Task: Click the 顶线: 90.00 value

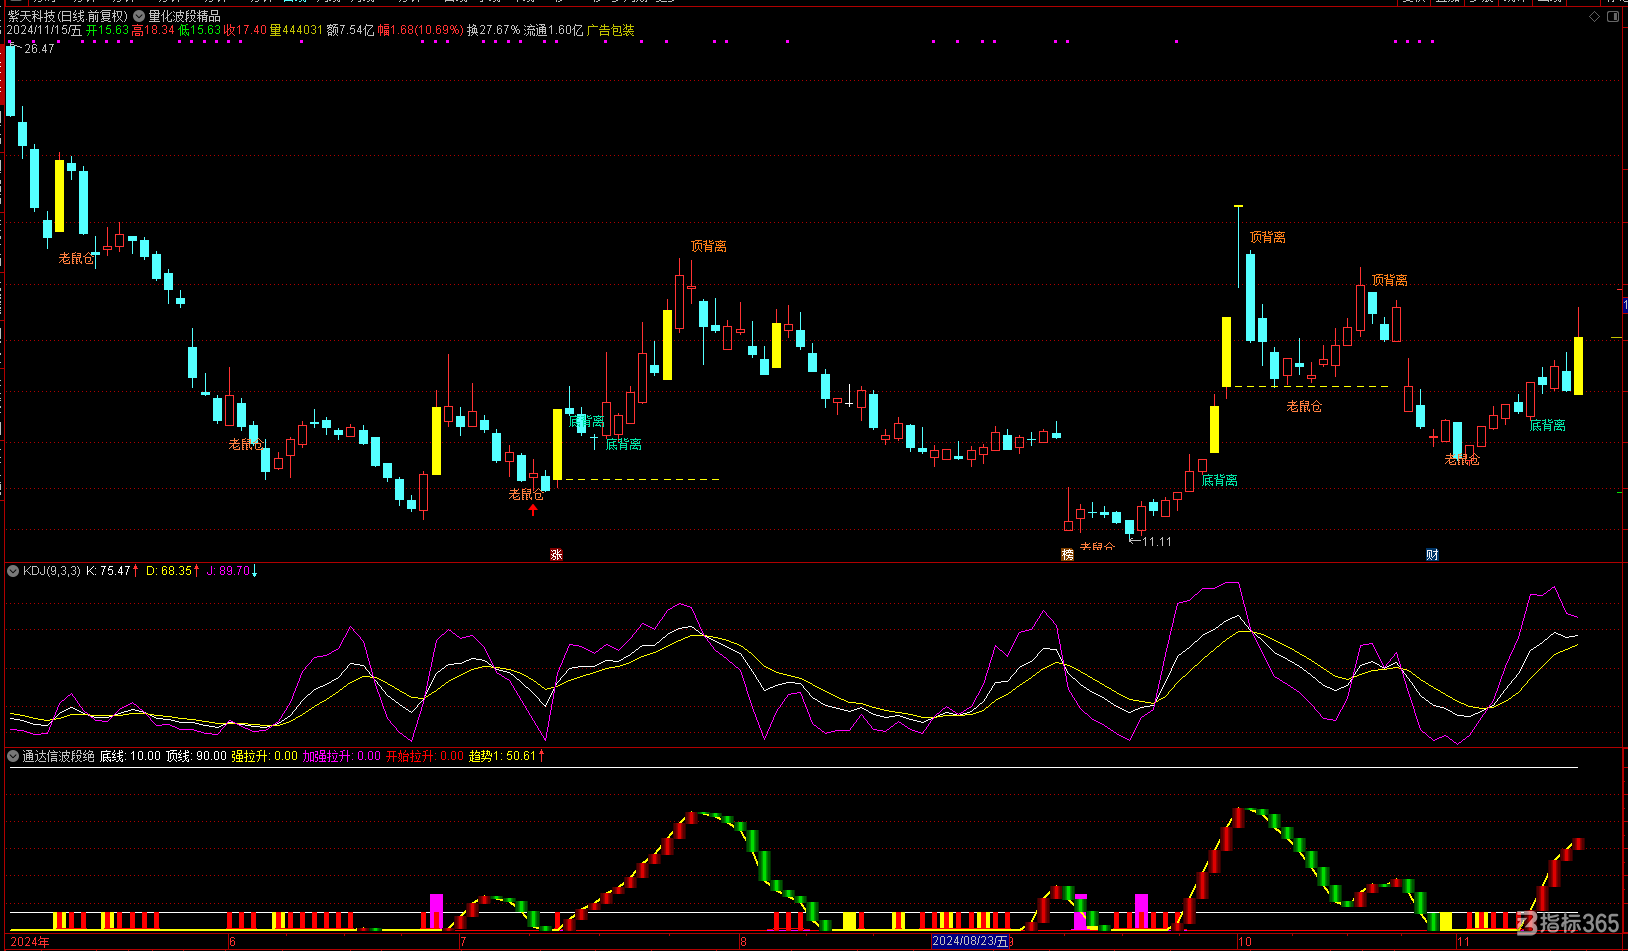Action: click(196, 756)
